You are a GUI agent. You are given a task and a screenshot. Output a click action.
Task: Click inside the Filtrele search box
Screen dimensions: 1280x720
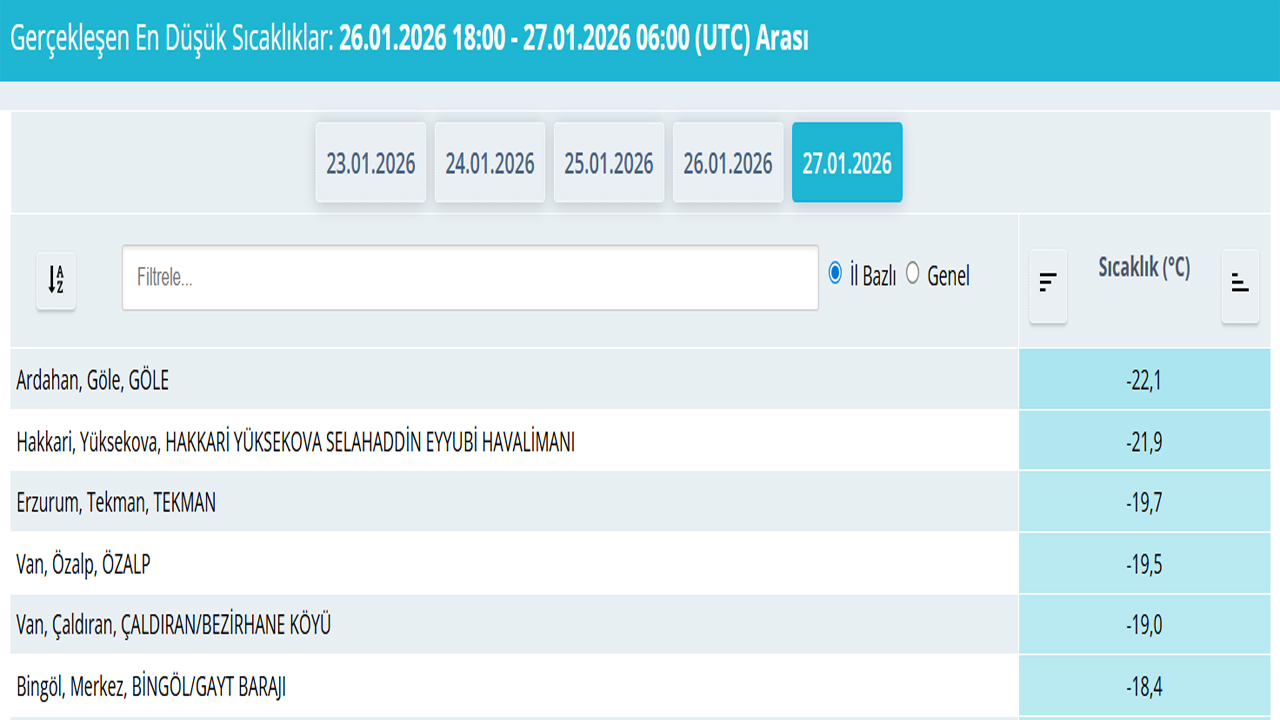tap(469, 277)
